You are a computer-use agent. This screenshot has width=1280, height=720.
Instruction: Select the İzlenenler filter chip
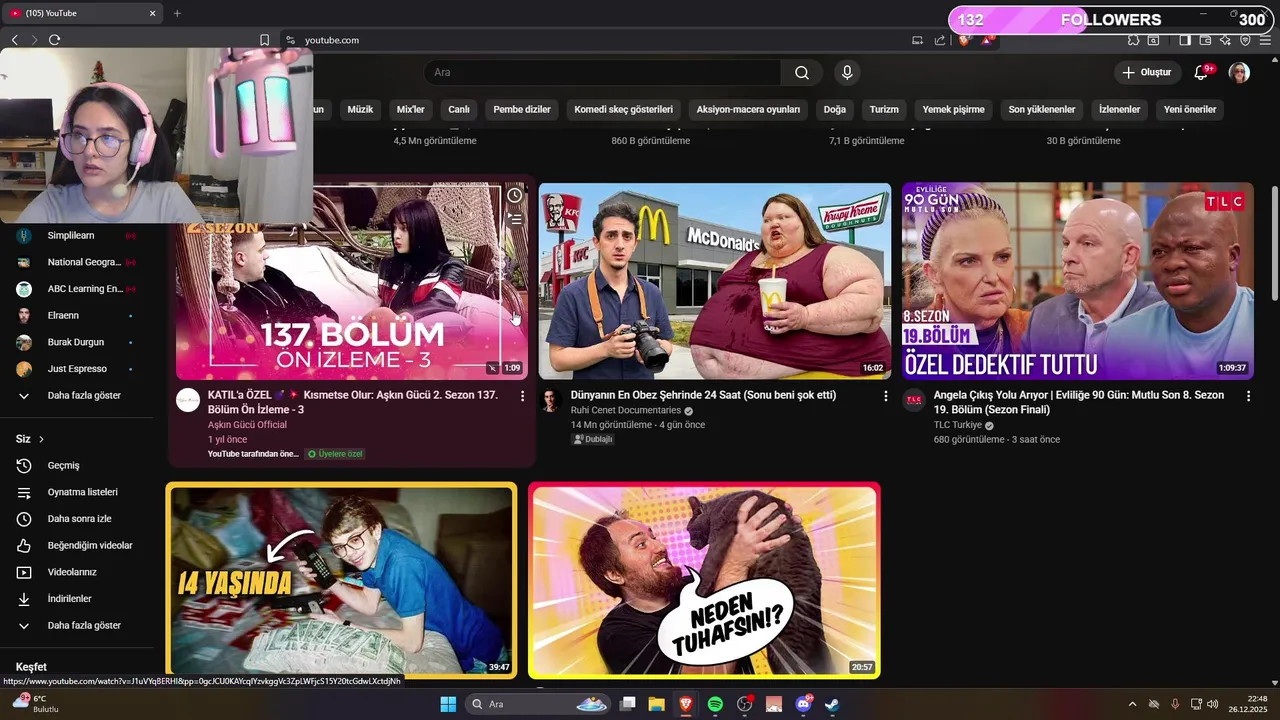1119,109
